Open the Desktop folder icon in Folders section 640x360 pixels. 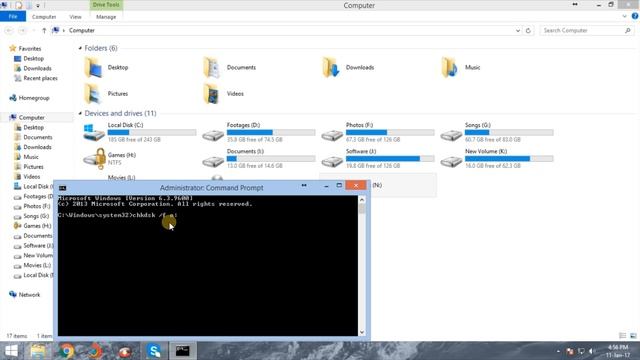(93, 67)
